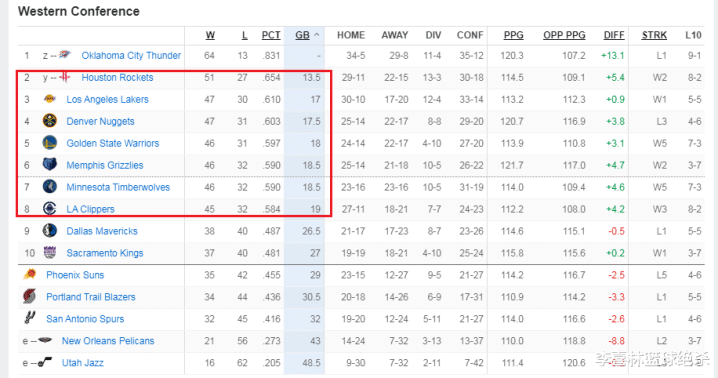Sort by the DIFF column header

(614, 35)
